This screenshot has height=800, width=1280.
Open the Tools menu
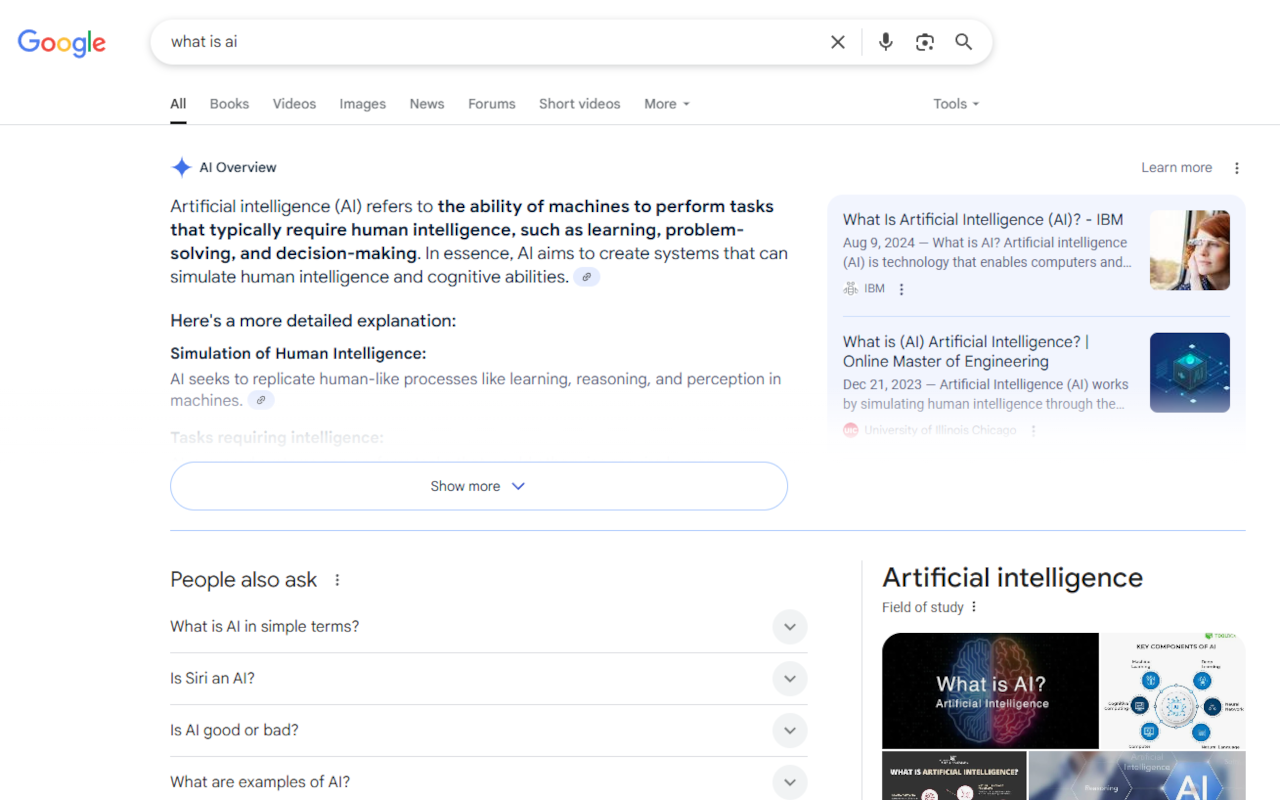pyautogui.click(x=955, y=103)
